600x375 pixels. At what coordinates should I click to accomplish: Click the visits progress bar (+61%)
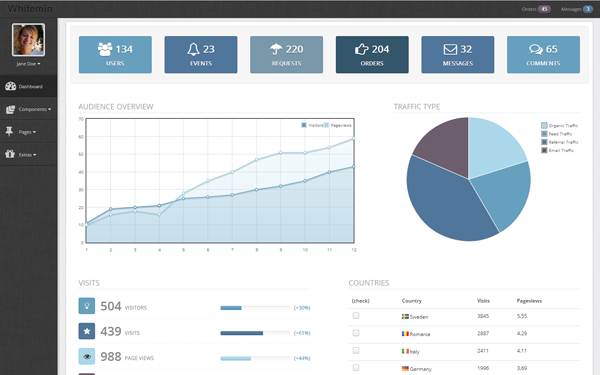[255, 333]
